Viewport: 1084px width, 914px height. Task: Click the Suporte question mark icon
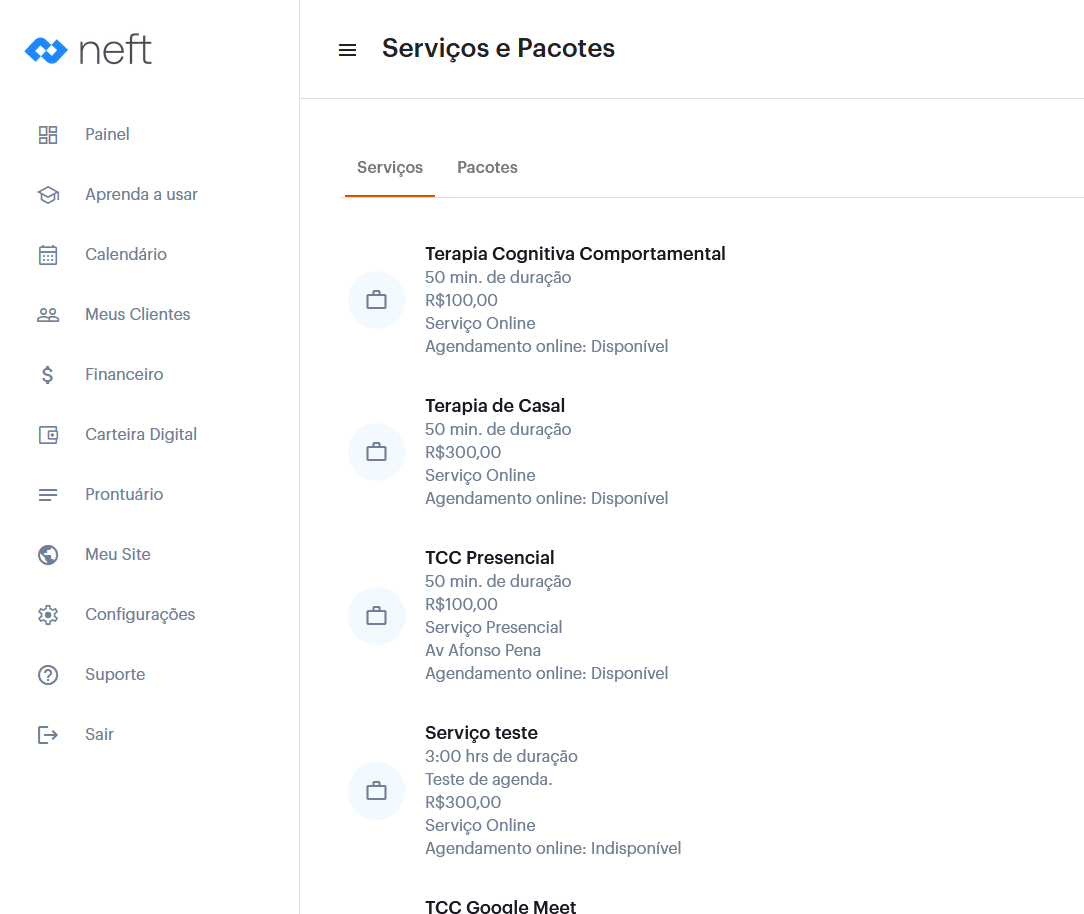pos(48,675)
